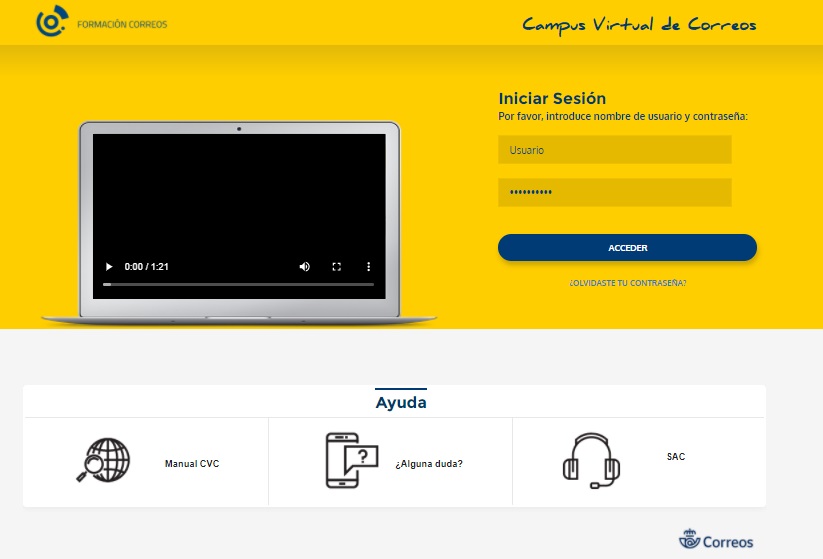
Task: Open the video's three-dot options menu
Action: pyautogui.click(x=368, y=267)
